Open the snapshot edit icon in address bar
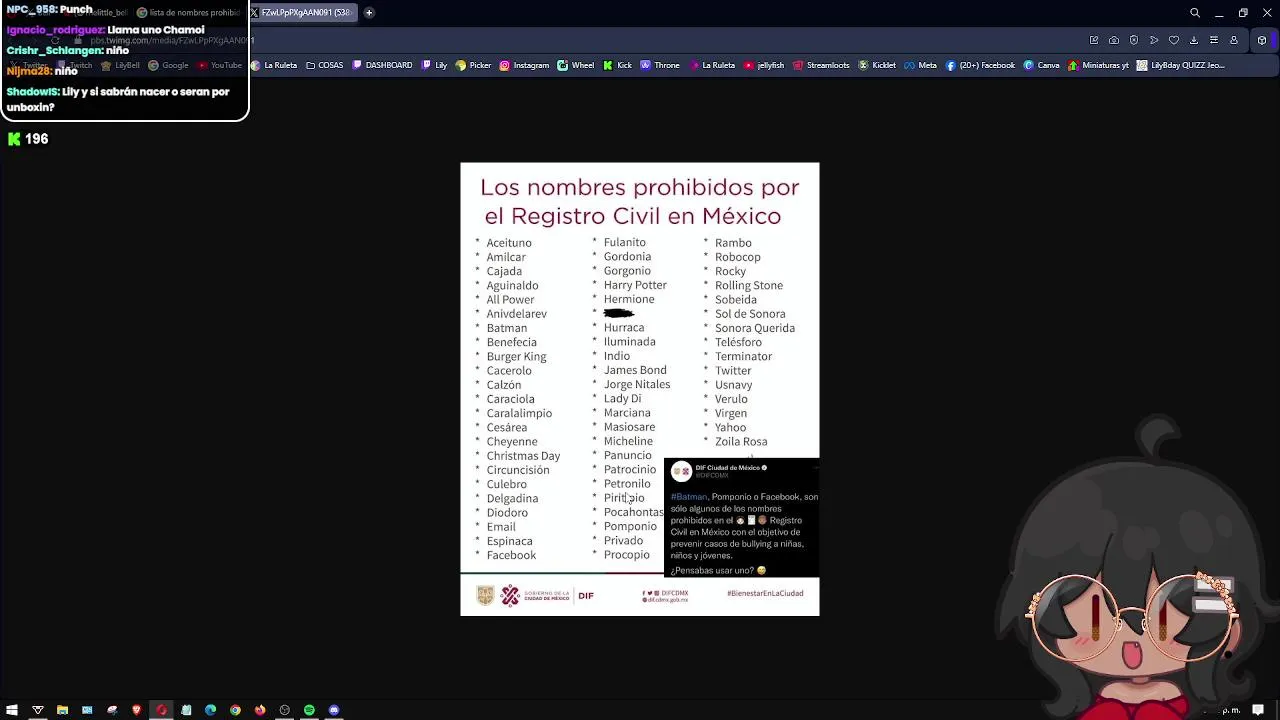This screenshot has height=720, width=1280. (1094, 40)
